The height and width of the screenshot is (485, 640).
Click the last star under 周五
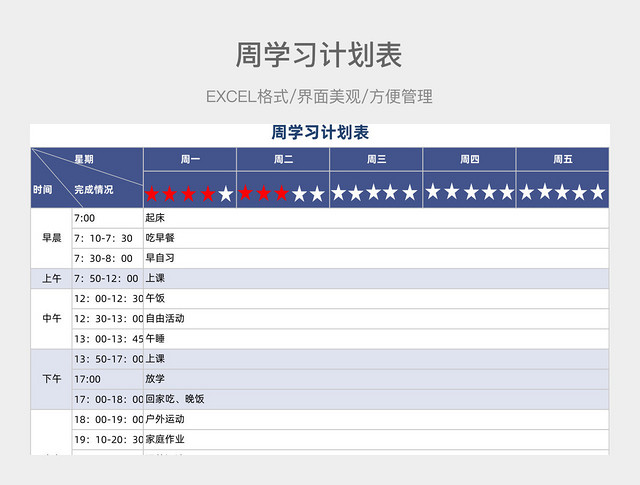(598, 191)
